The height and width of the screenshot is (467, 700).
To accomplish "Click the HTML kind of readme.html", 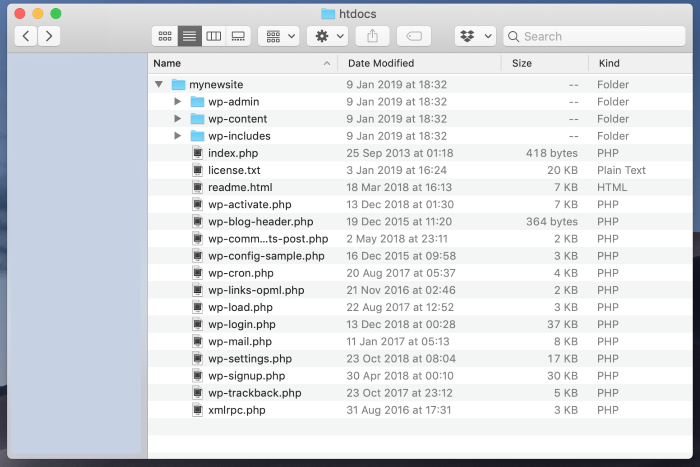I will [x=612, y=187].
